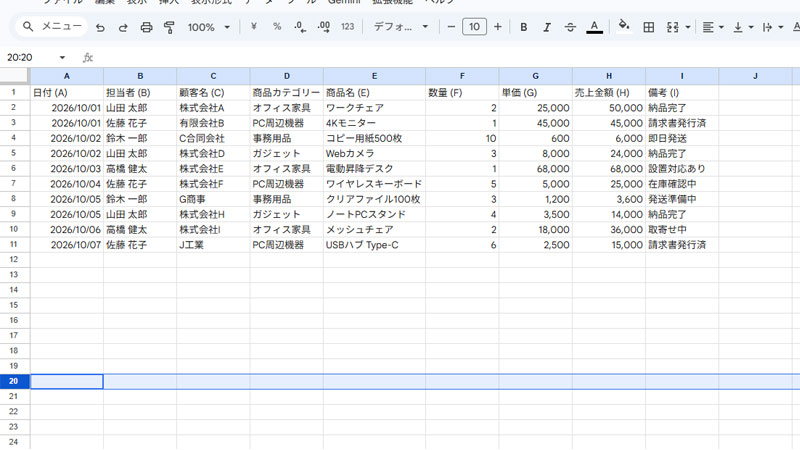
Task: Toggle bold formatting
Action: pos(523,27)
